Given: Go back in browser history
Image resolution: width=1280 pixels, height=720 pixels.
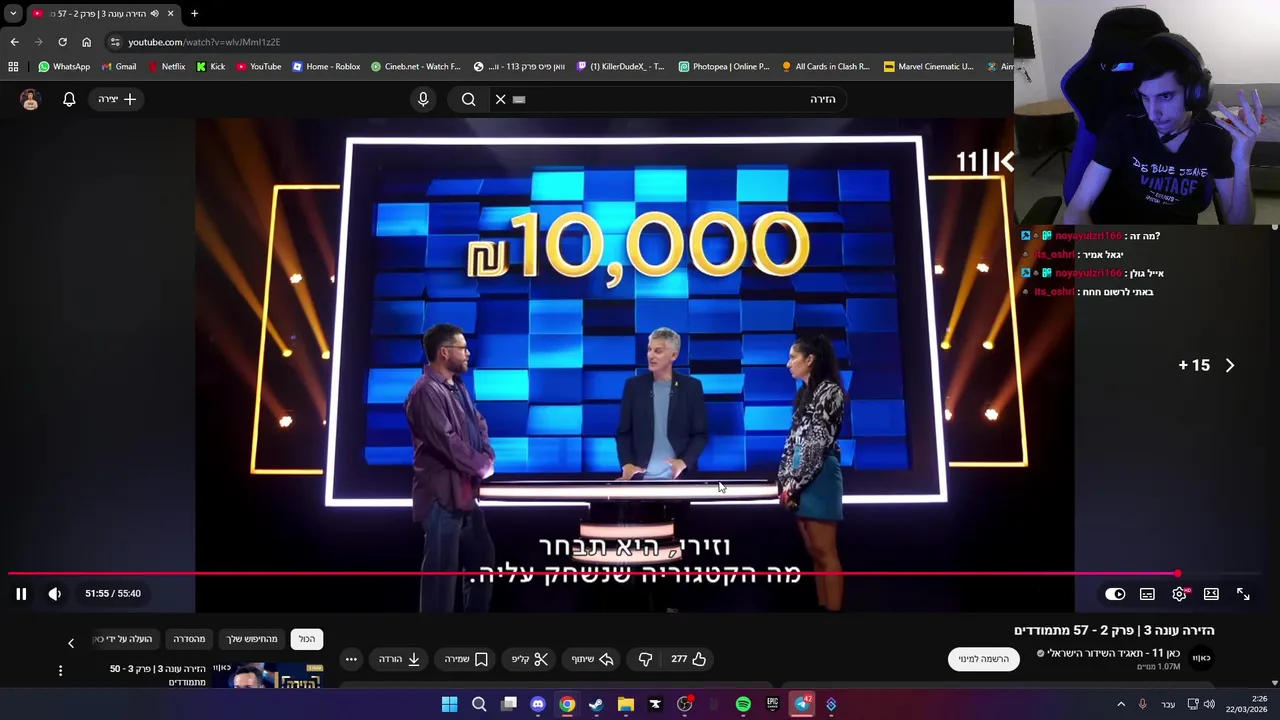Looking at the screenshot, I should [14, 42].
